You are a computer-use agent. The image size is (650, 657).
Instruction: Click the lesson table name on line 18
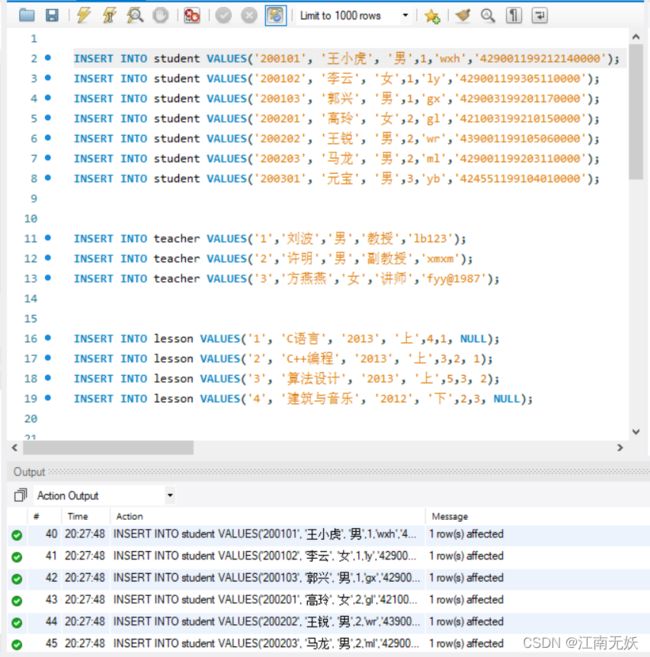(x=173, y=378)
